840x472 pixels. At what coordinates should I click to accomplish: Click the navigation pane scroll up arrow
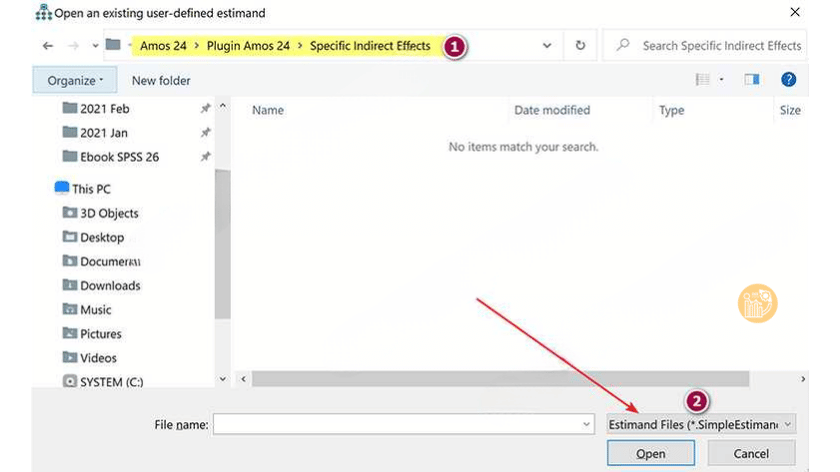[223, 107]
